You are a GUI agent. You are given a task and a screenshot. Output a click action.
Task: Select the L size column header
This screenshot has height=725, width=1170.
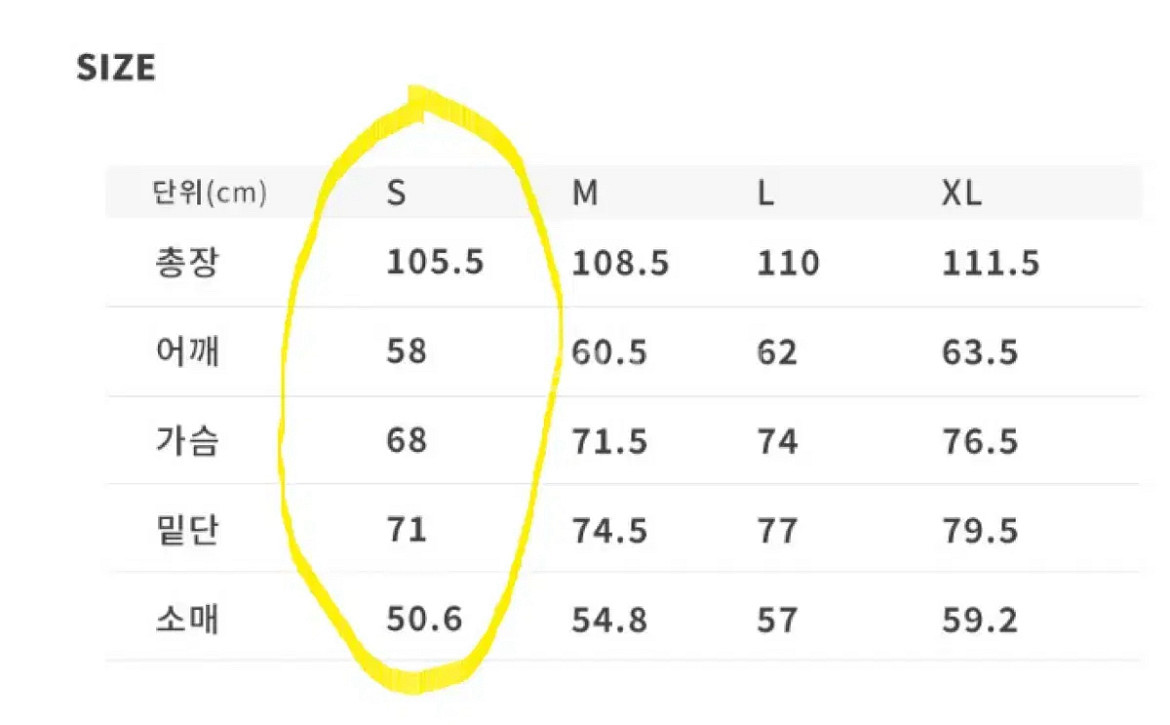click(766, 193)
